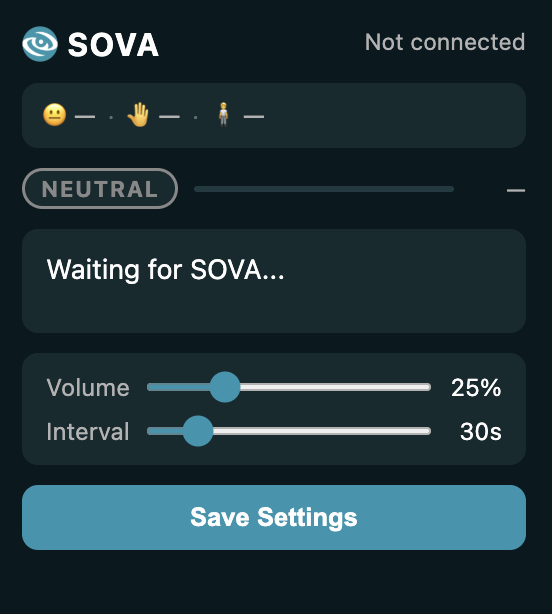This screenshot has height=614, width=552.
Task: Click the raised hand emoji indicator
Action: click(x=138, y=115)
